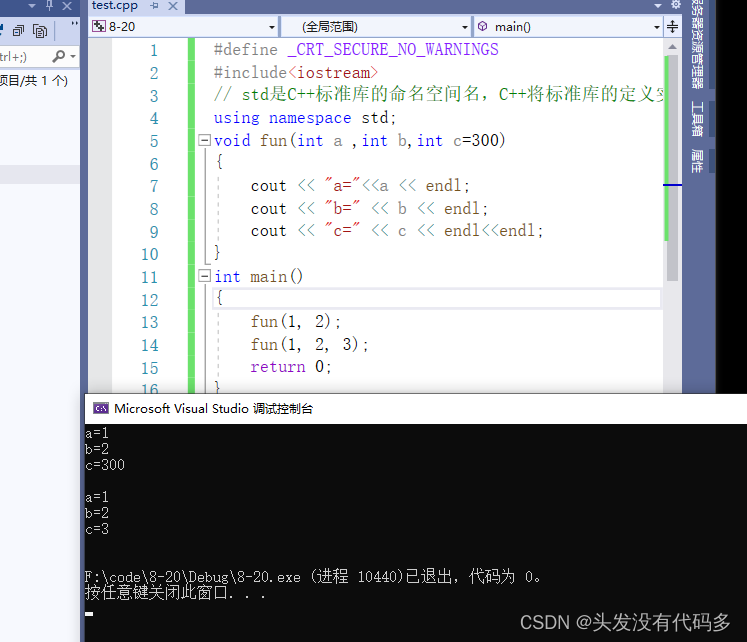Close the test.cpp tab

[x=173, y=6]
